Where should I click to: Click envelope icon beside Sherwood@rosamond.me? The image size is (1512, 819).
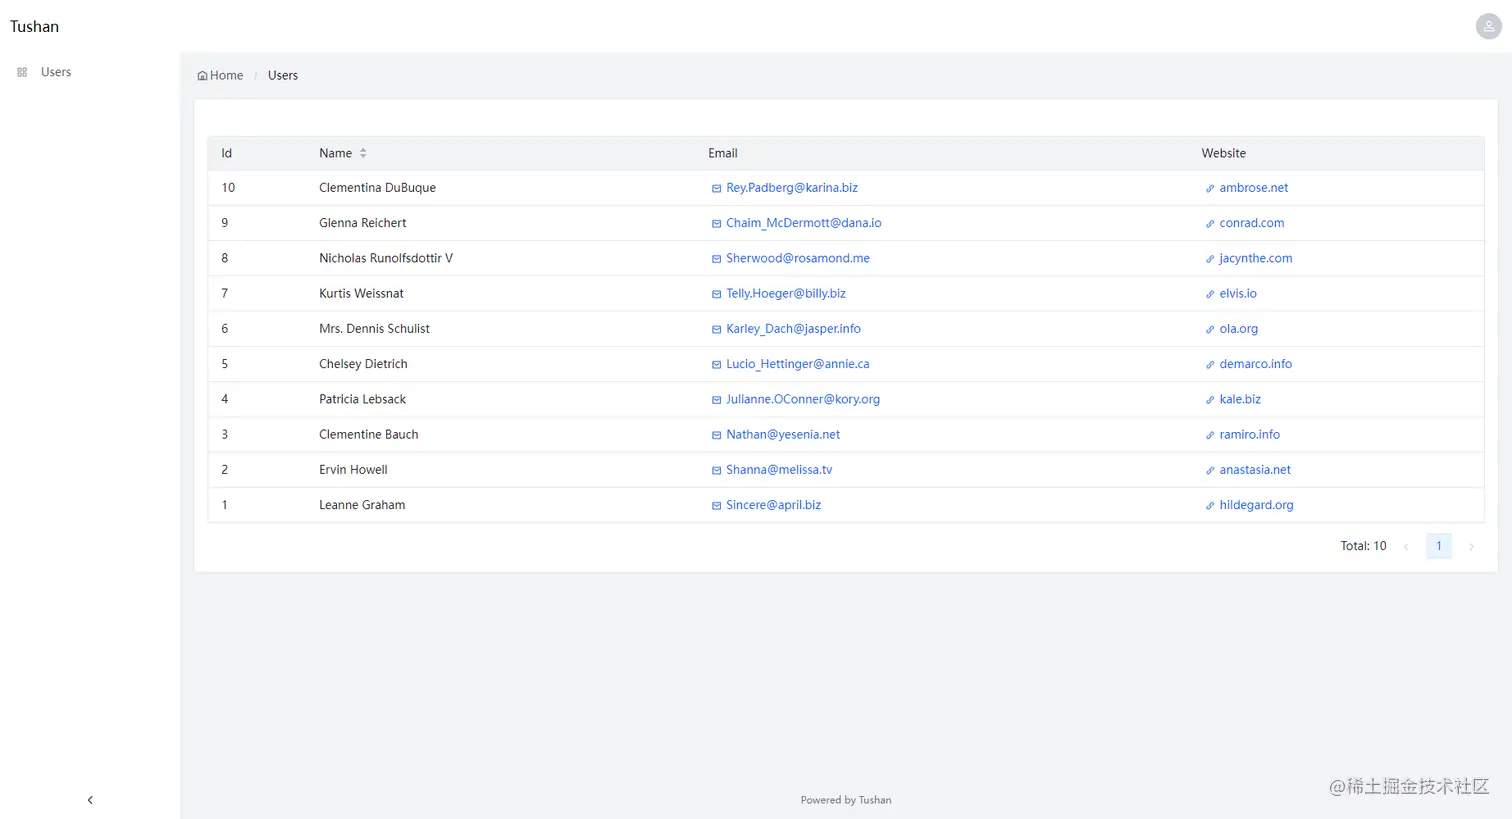click(716, 258)
